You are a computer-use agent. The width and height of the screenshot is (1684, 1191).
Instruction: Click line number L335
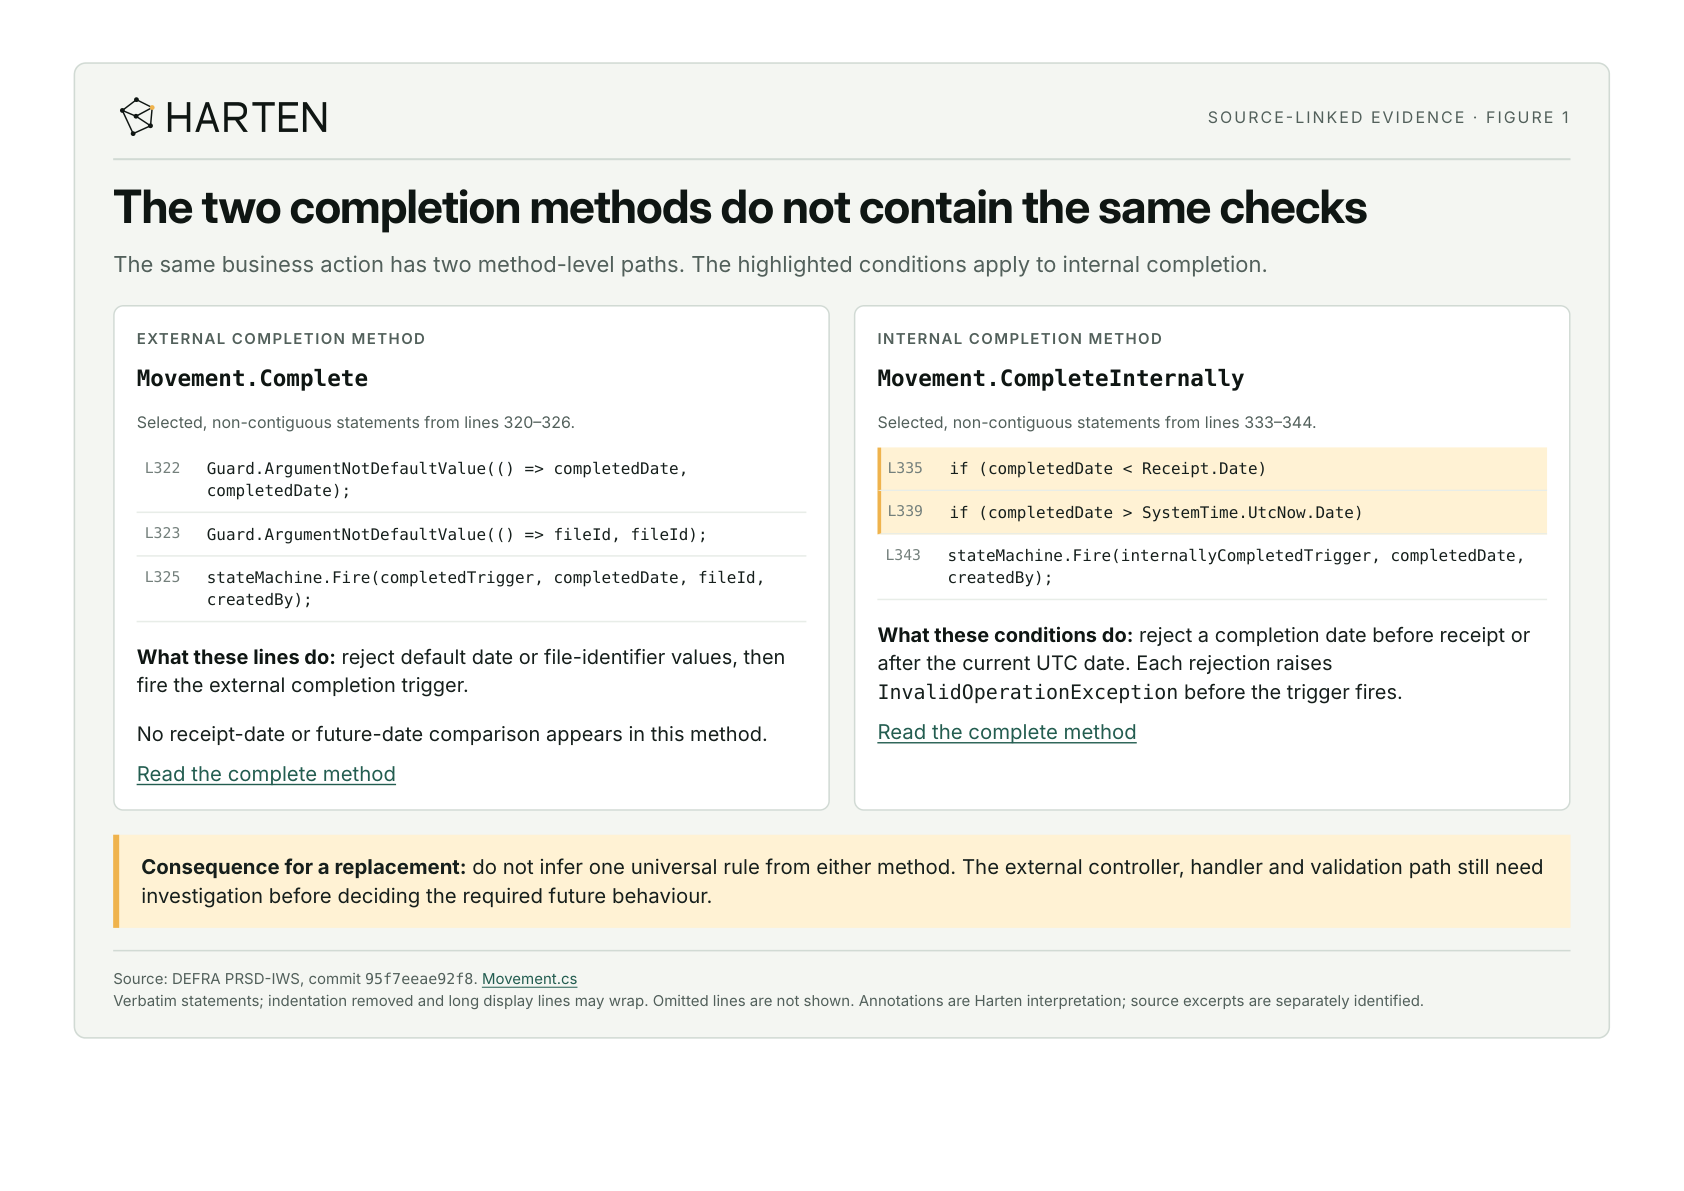905,468
